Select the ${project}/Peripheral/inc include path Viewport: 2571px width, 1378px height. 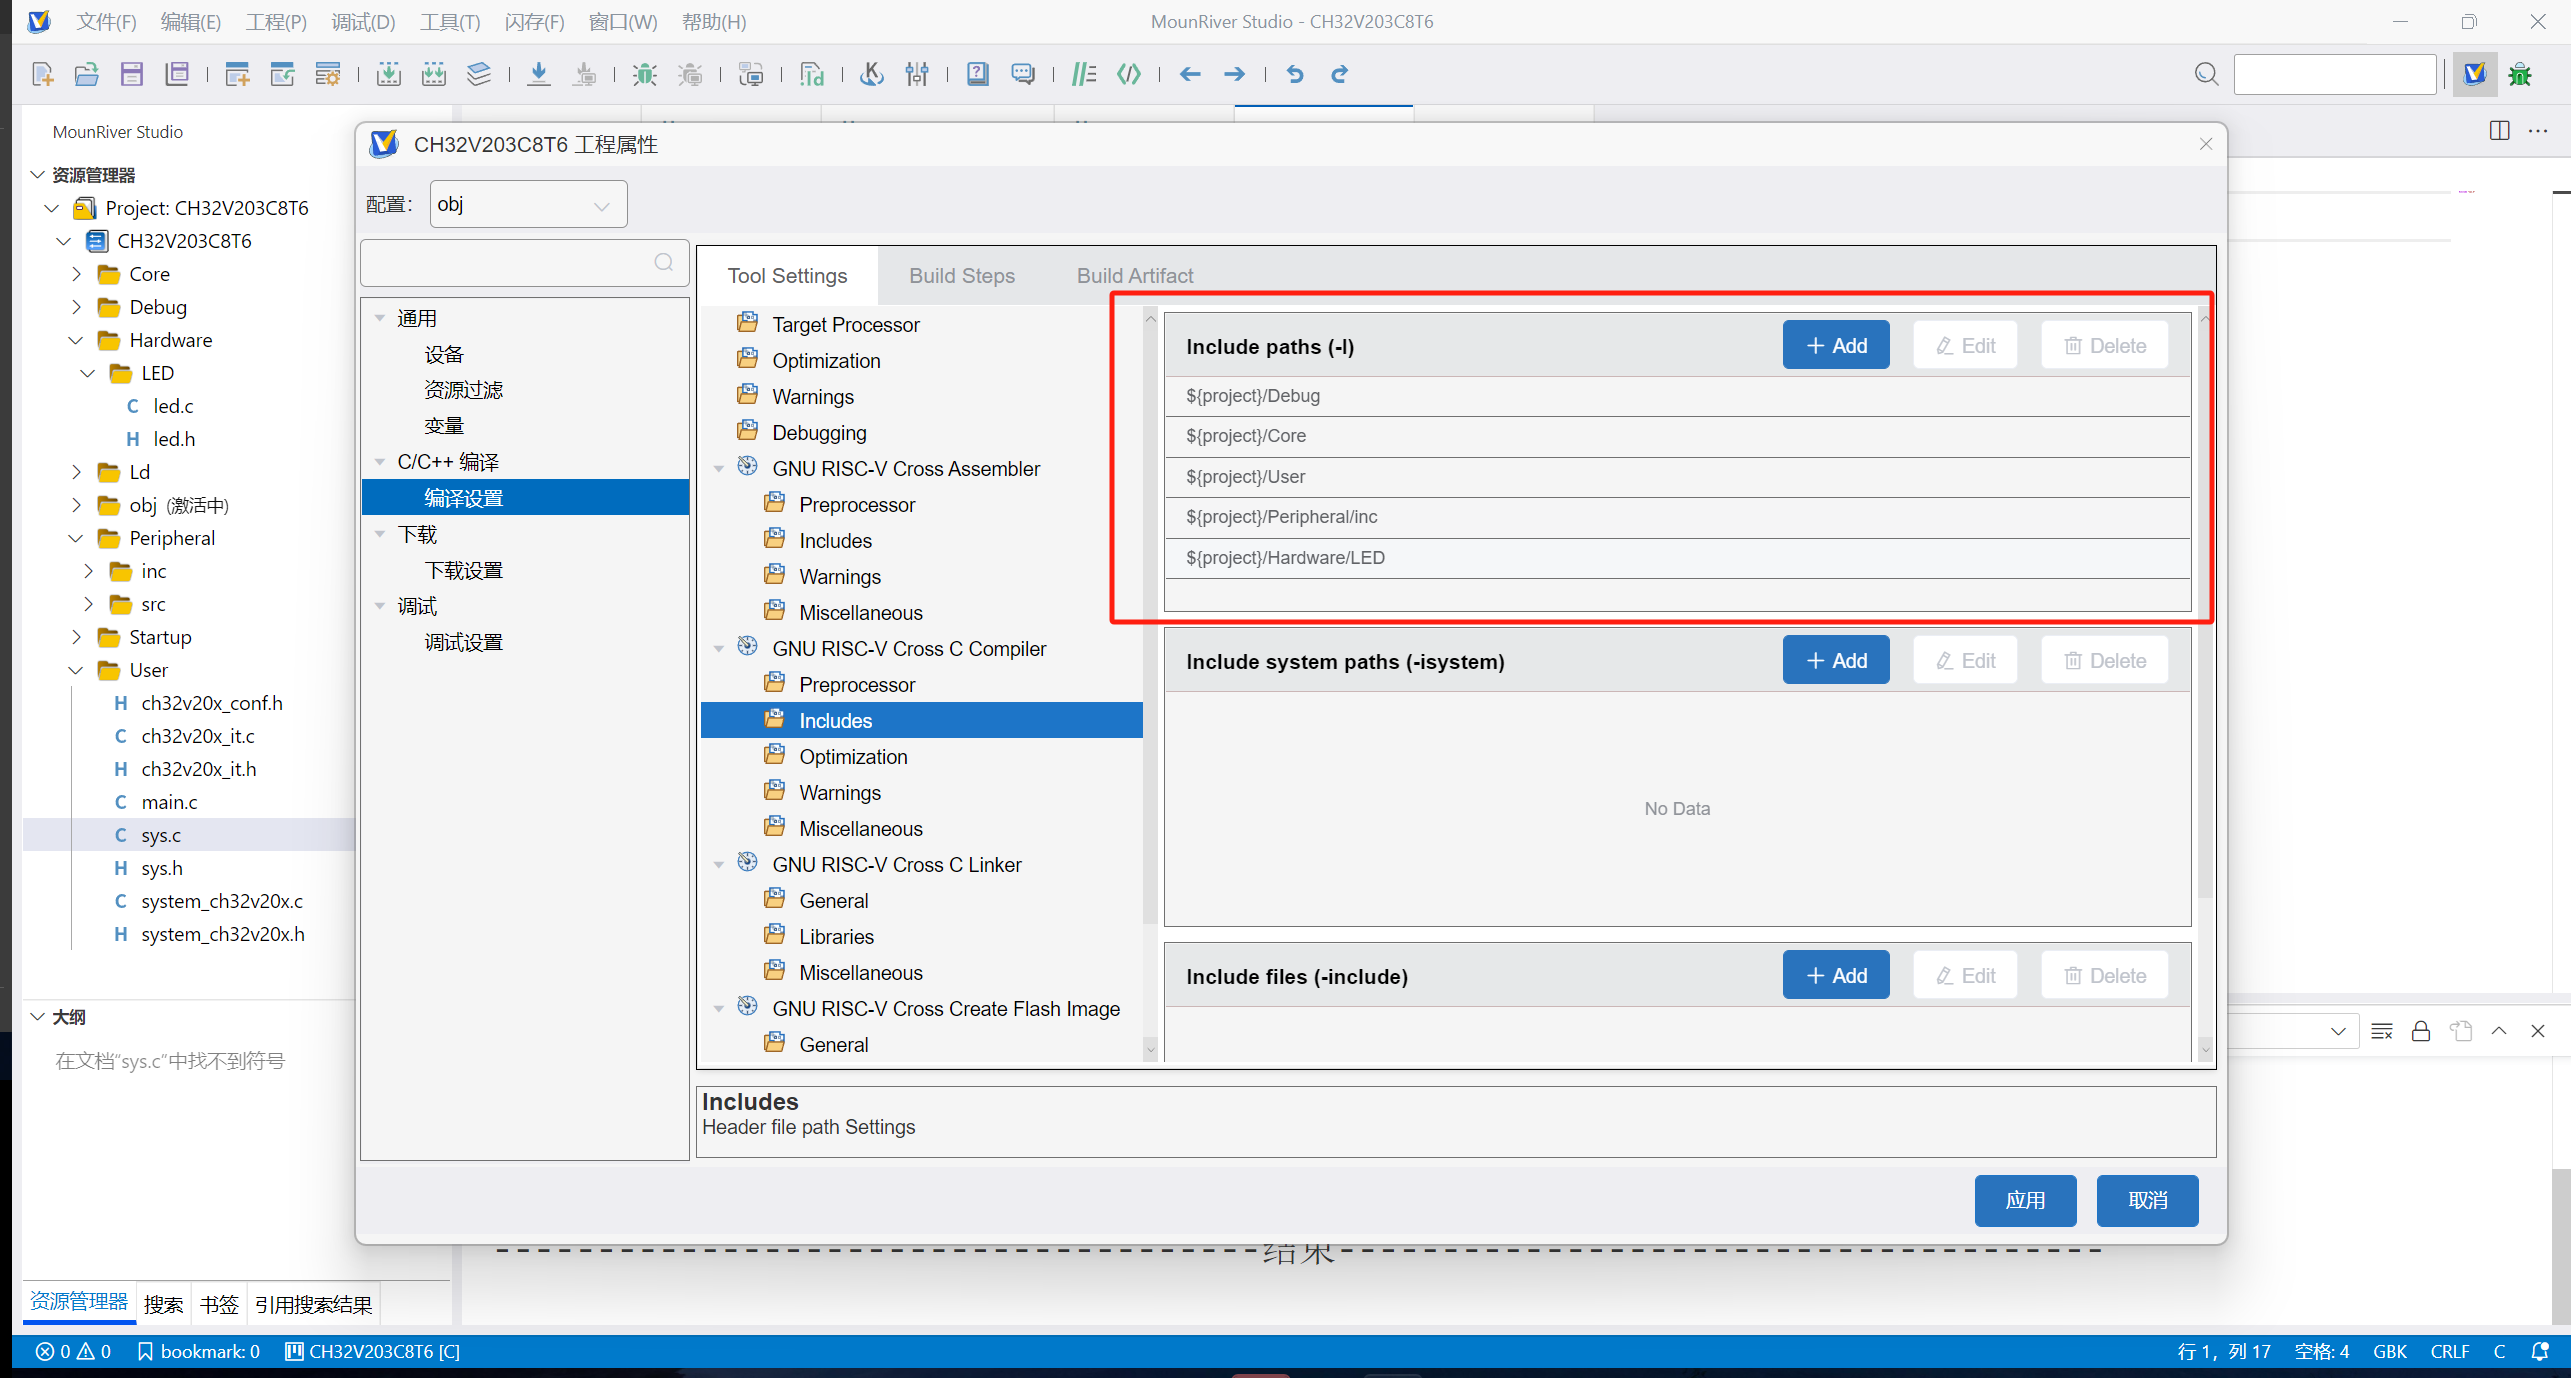1677,517
